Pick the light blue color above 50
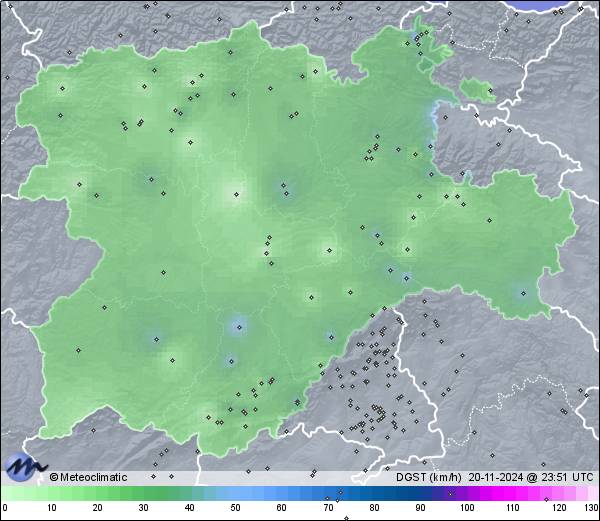 235,493
